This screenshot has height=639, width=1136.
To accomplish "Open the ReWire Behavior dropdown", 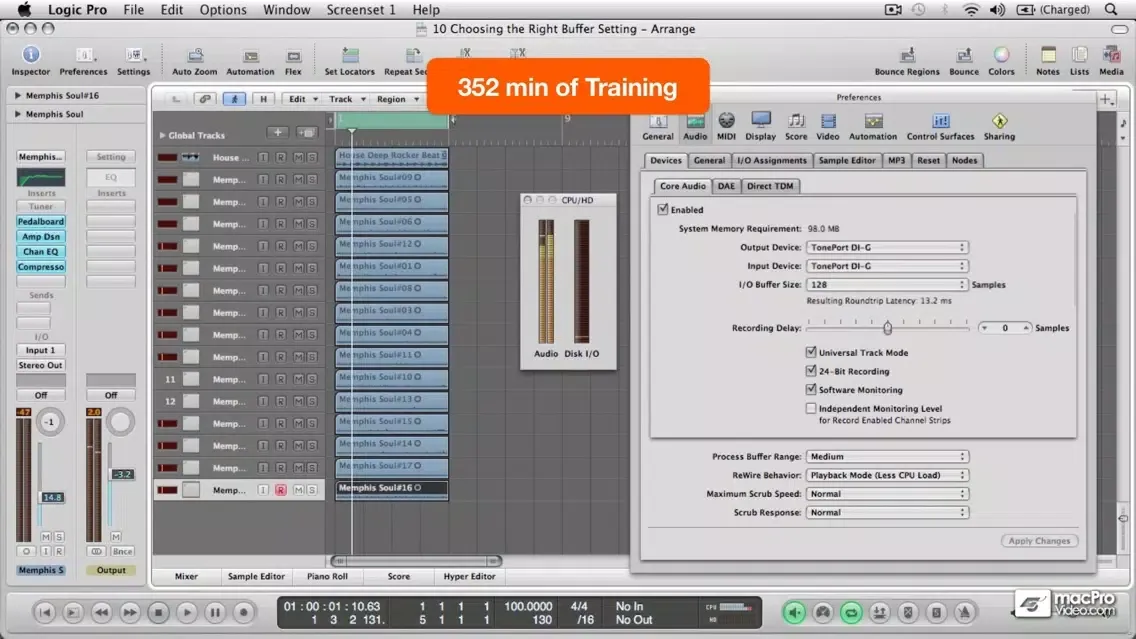I will point(887,475).
